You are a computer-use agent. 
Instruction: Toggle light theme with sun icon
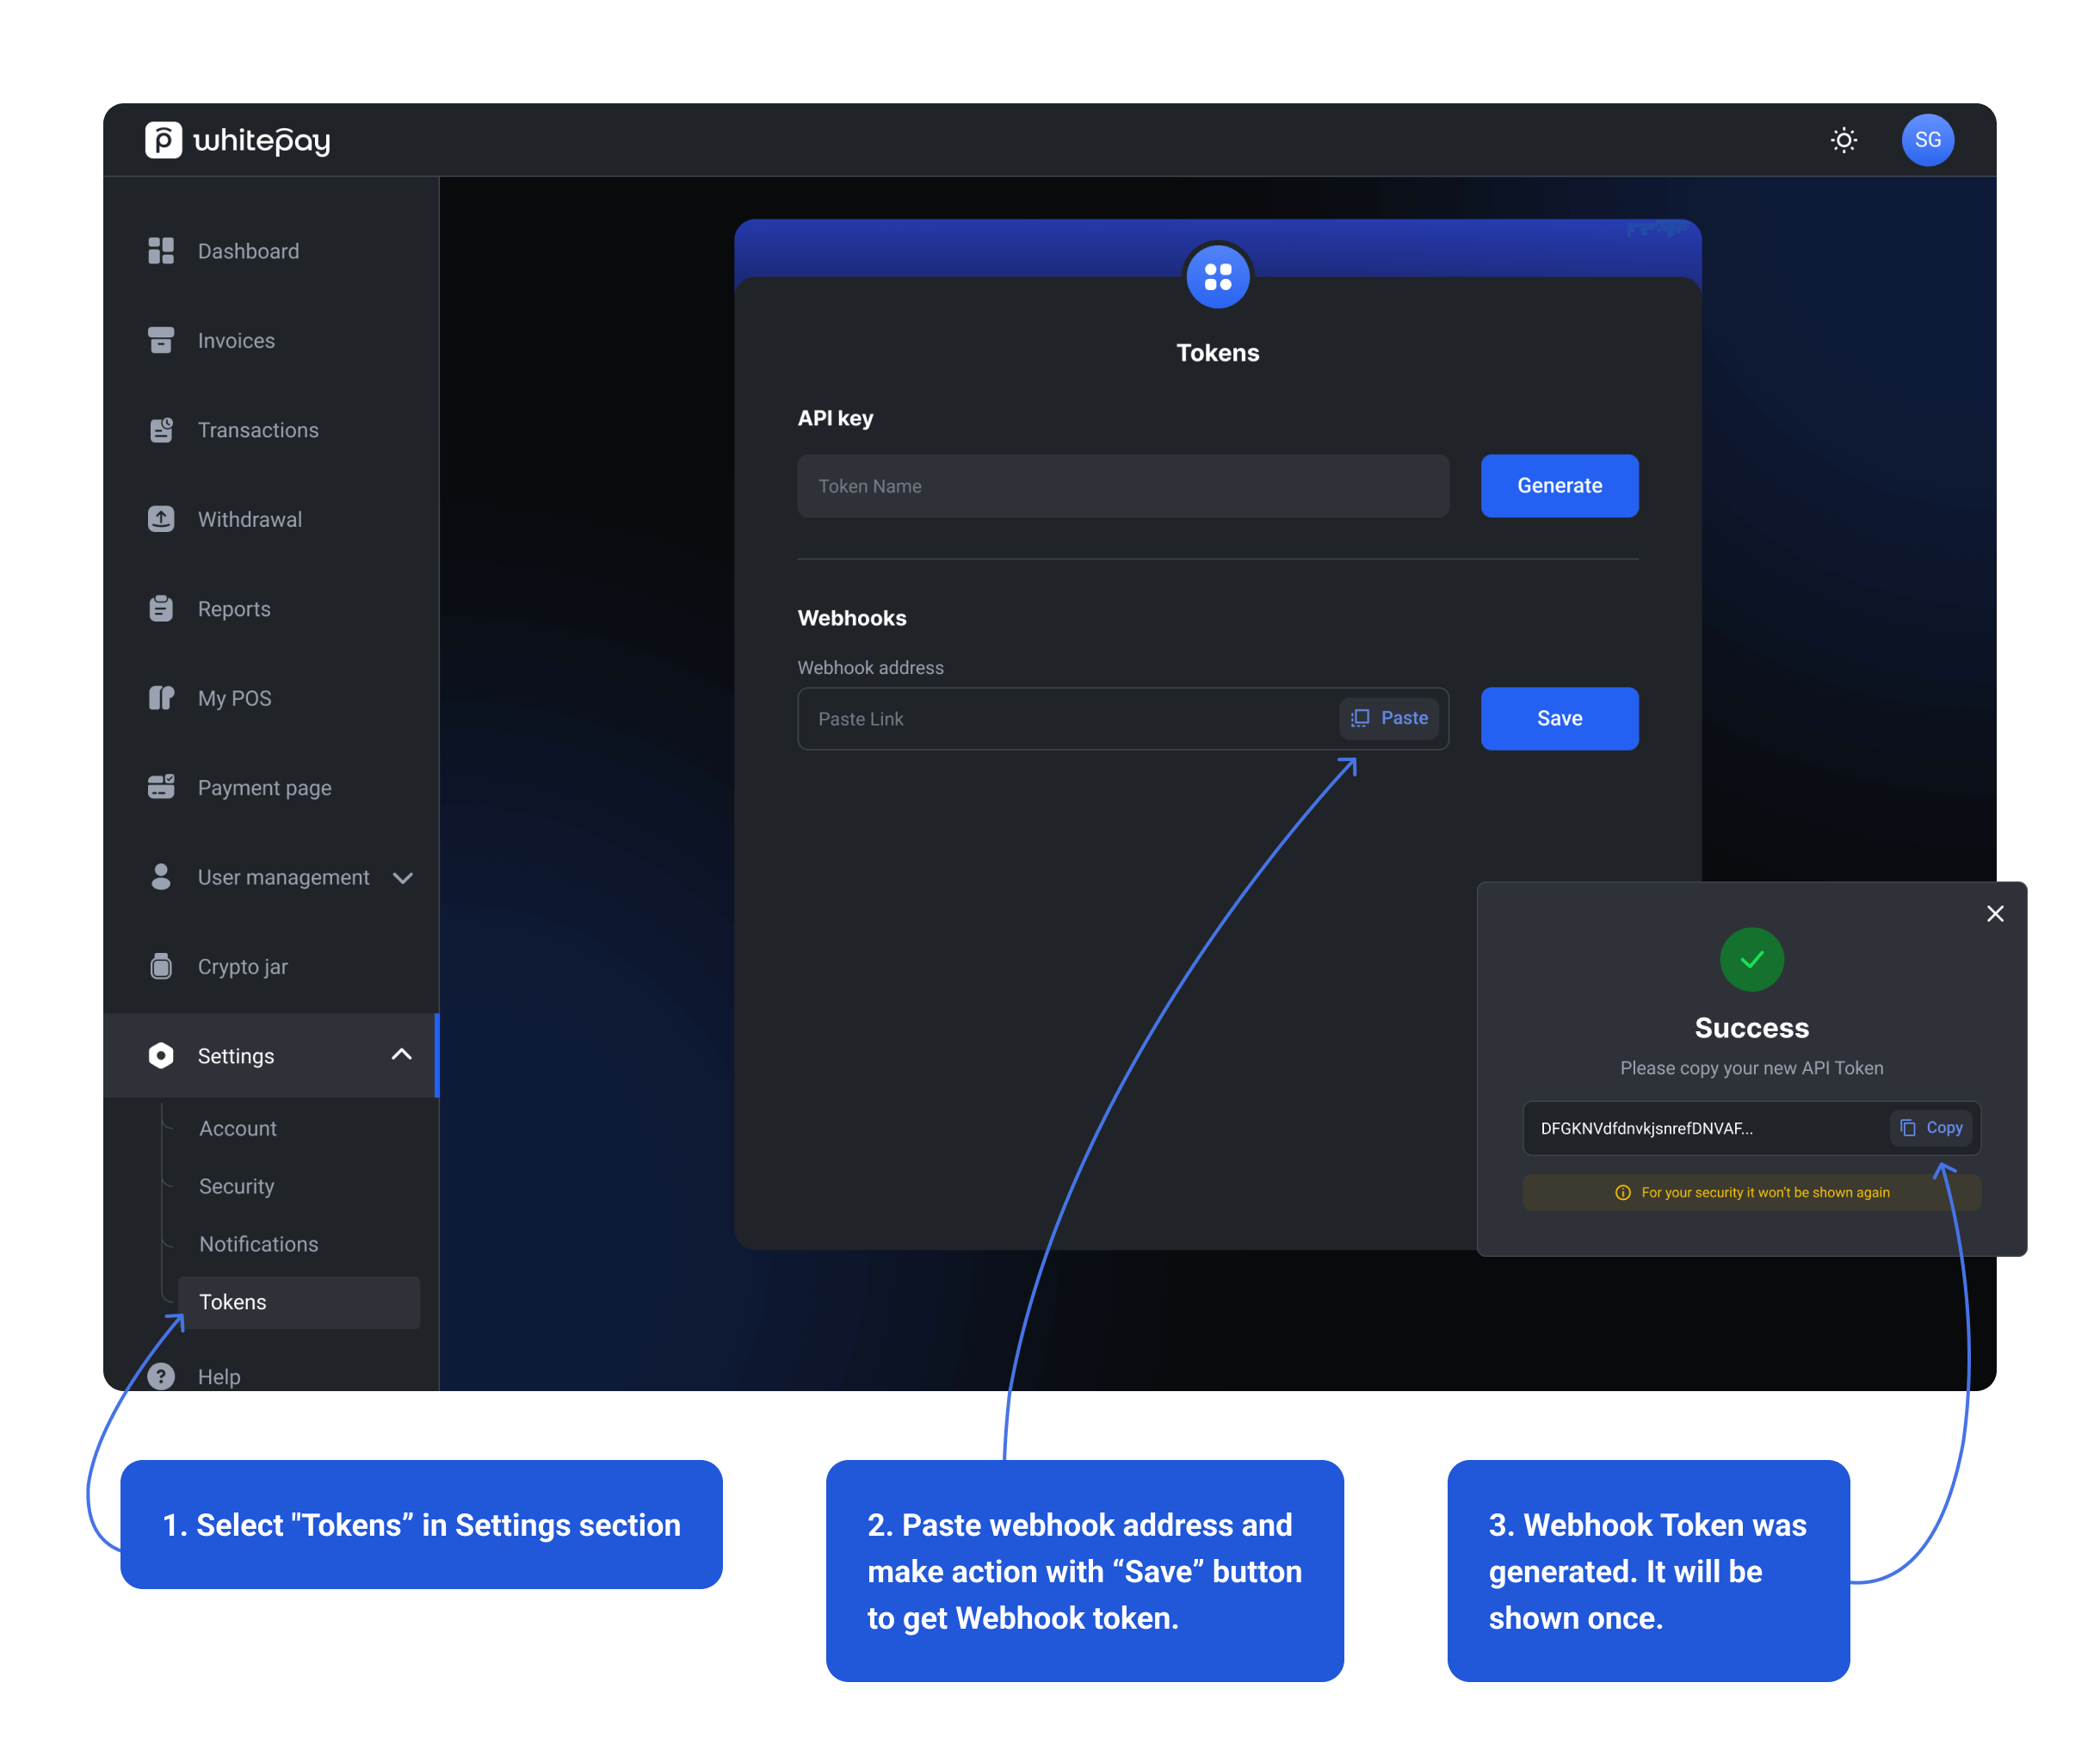1843,140
